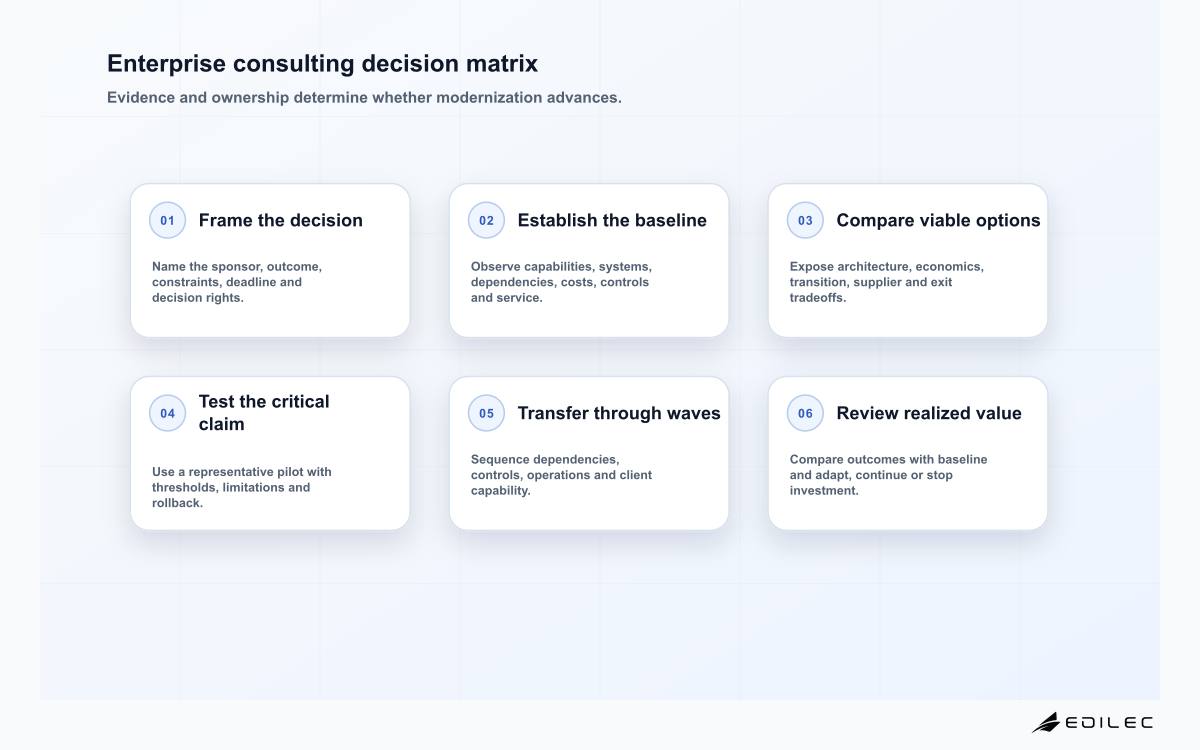Image resolution: width=1200 pixels, height=750 pixels.
Task: Select the Test the critical claim heading
Action: tap(264, 412)
